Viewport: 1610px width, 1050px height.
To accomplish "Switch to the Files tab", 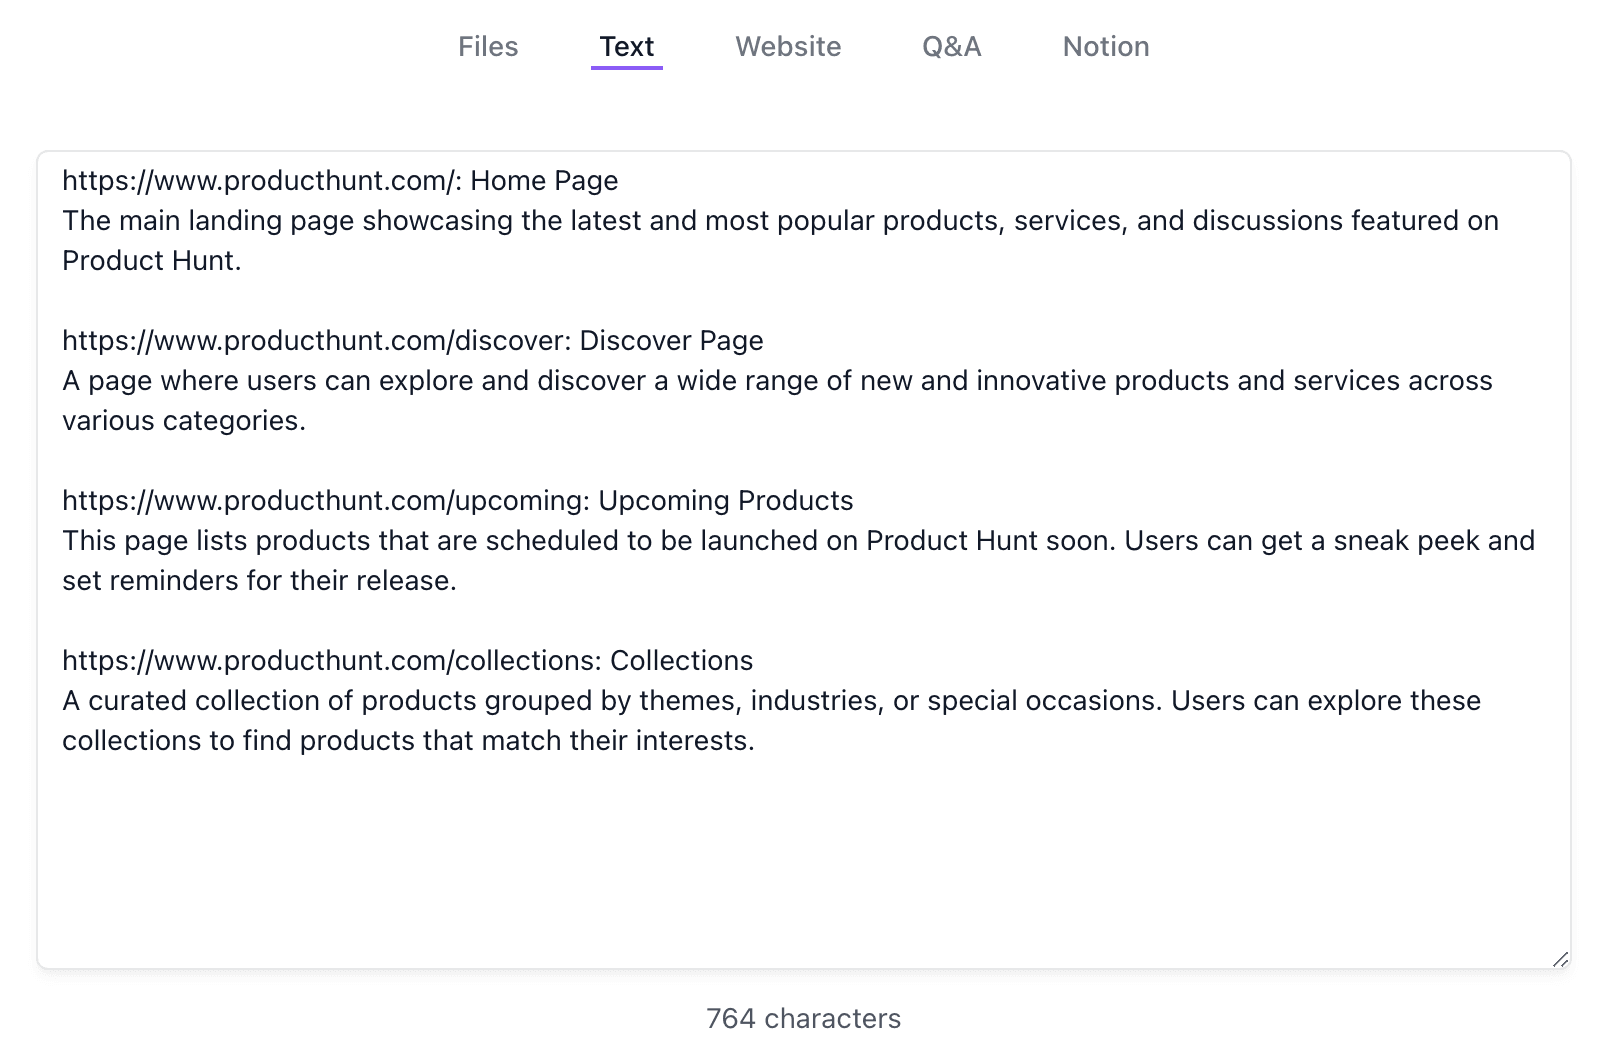I will (x=488, y=46).
